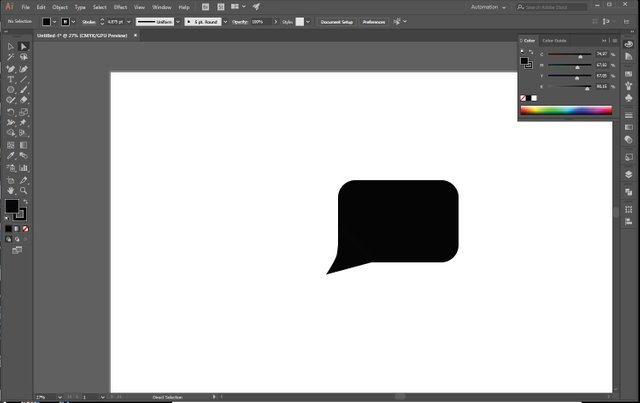Open the Object menu
Image resolution: width=640 pixels, height=403 pixels.
[60, 7]
